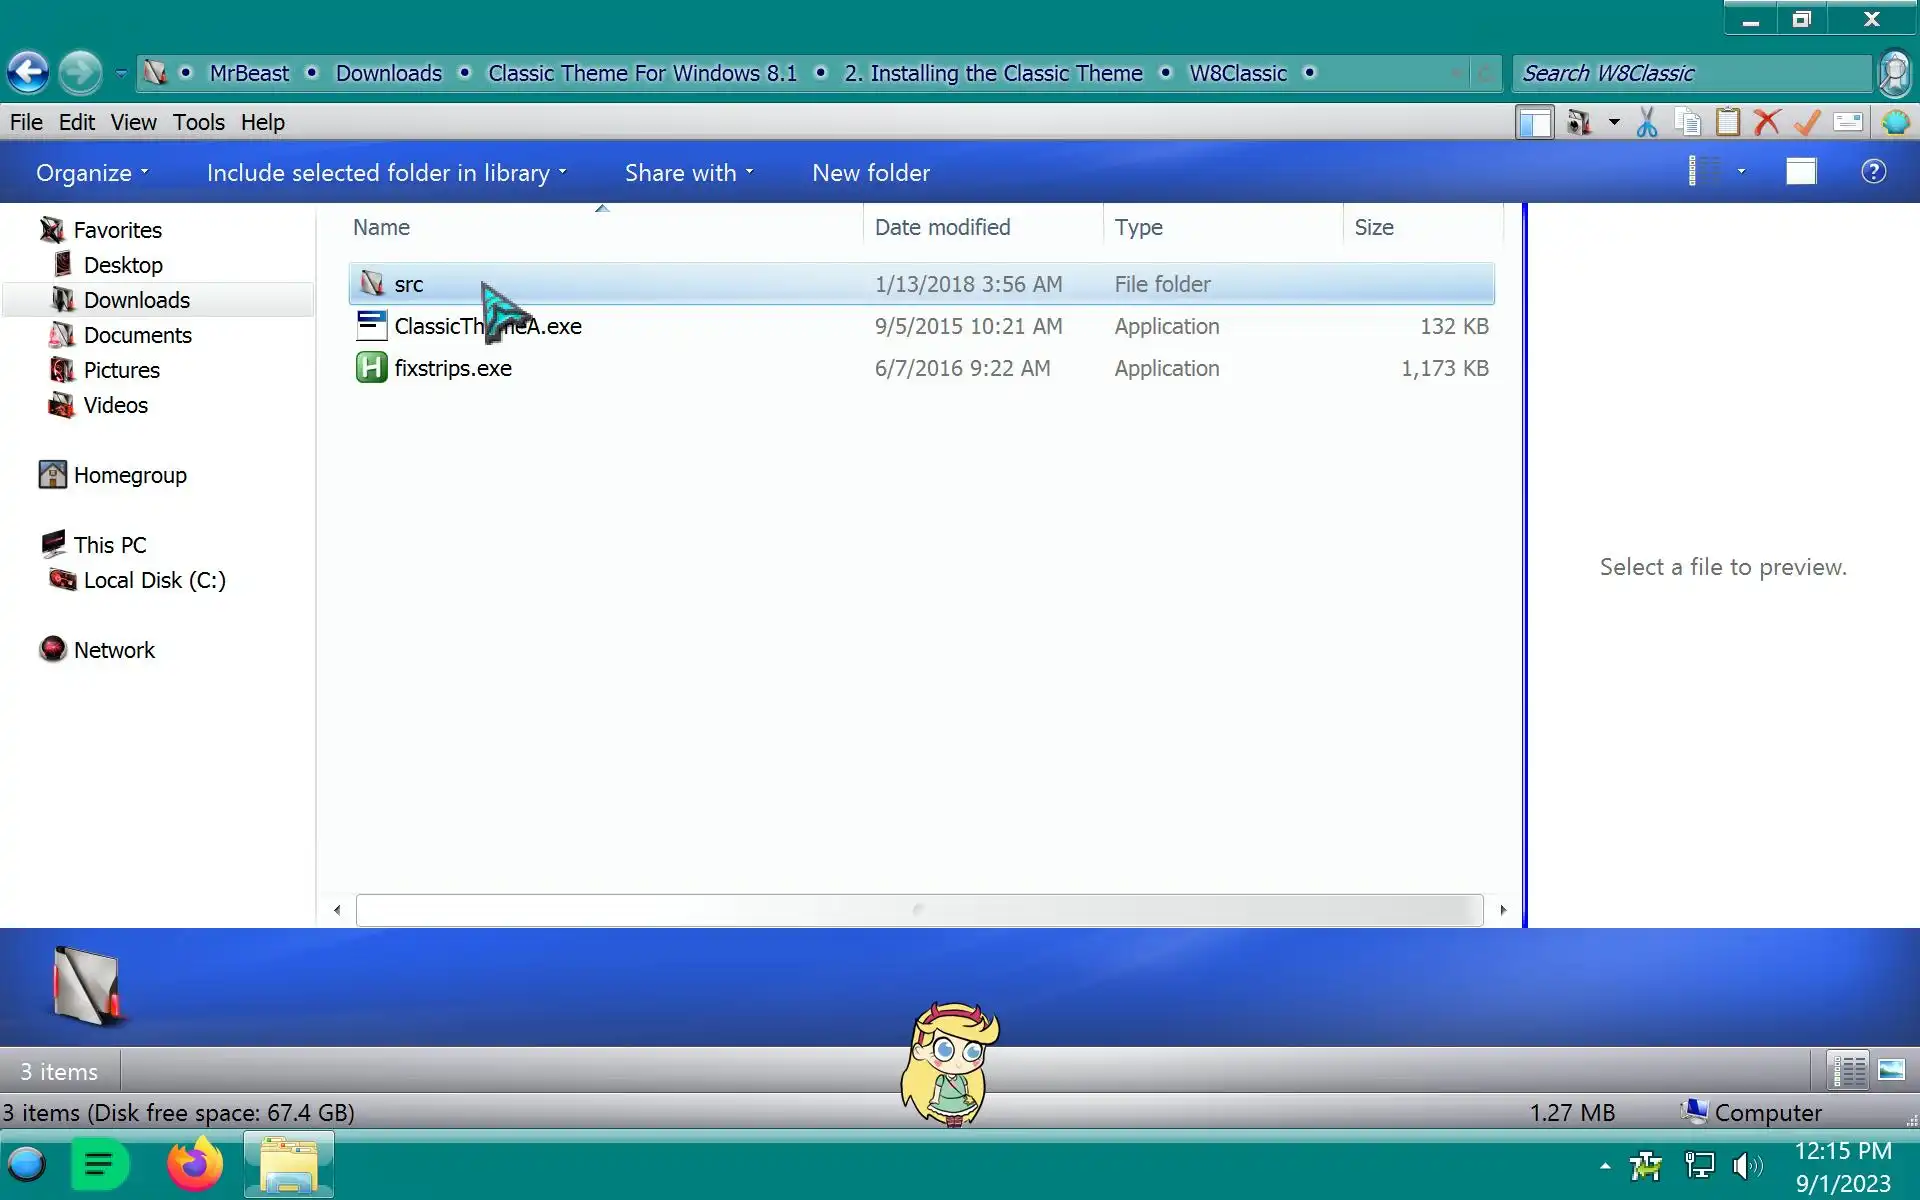Viewport: 1920px width, 1200px height.
Task: Click the red X Delete icon
Action: coord(1767,122)
